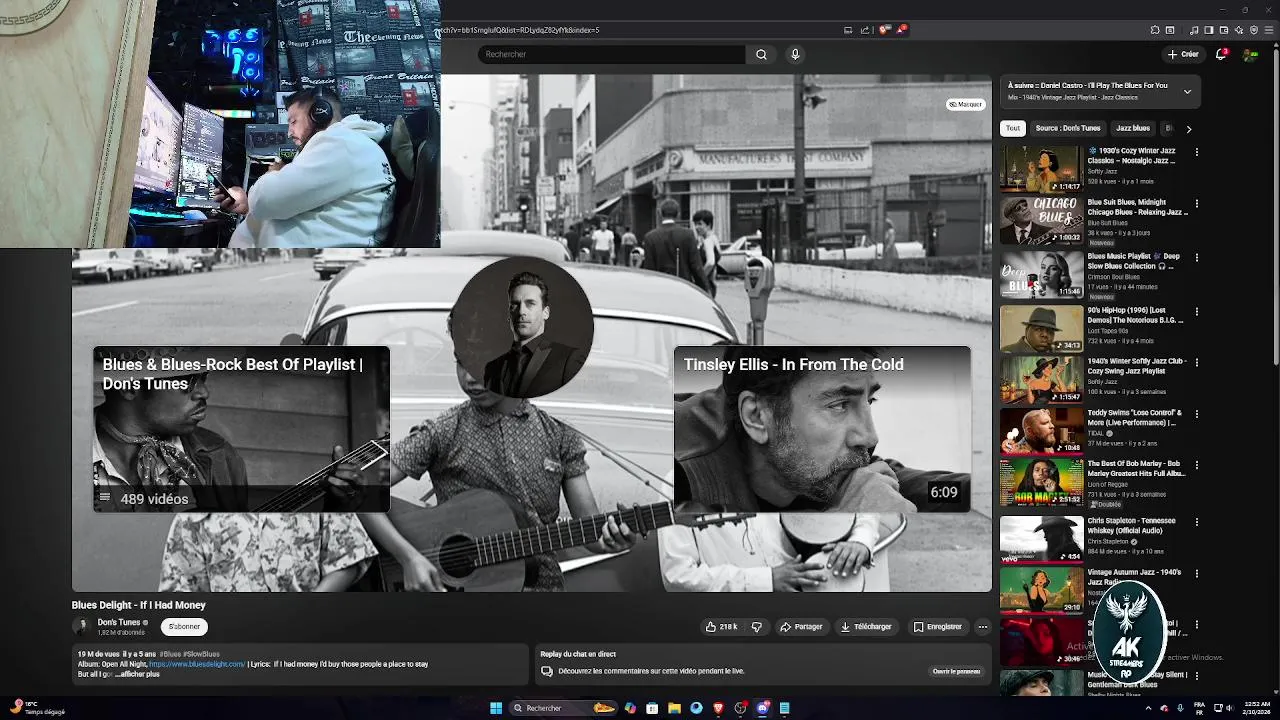Open Brave main hamburger menu

click(1269, 30)
